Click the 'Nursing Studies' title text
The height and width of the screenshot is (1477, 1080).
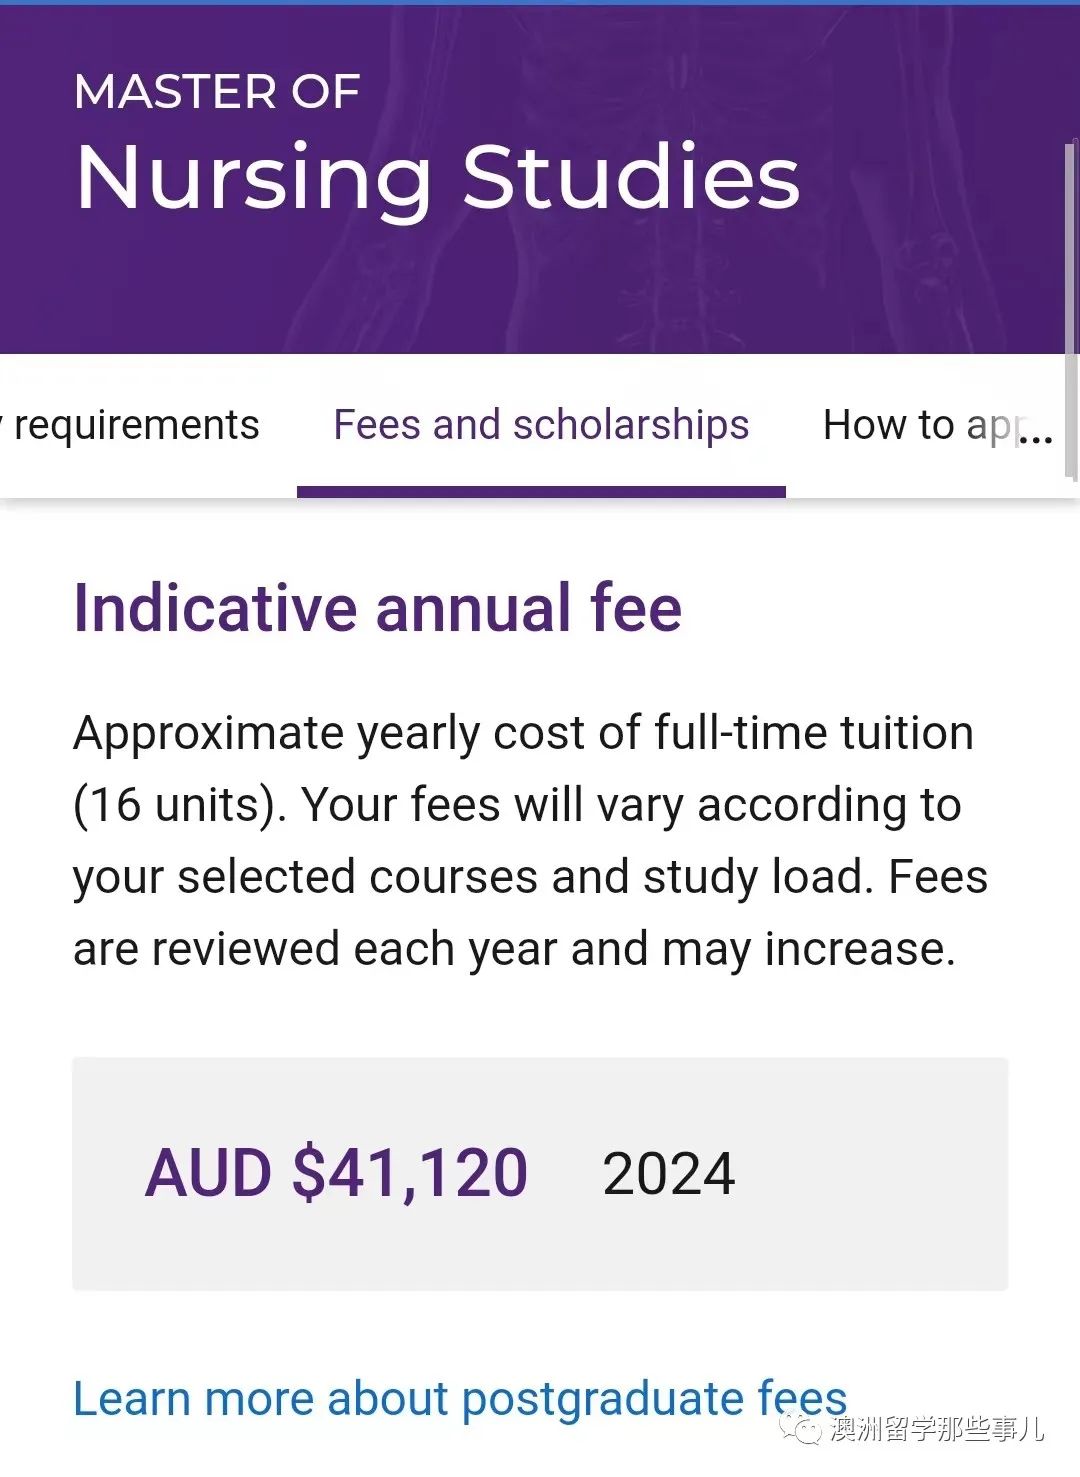click(438, 177)
